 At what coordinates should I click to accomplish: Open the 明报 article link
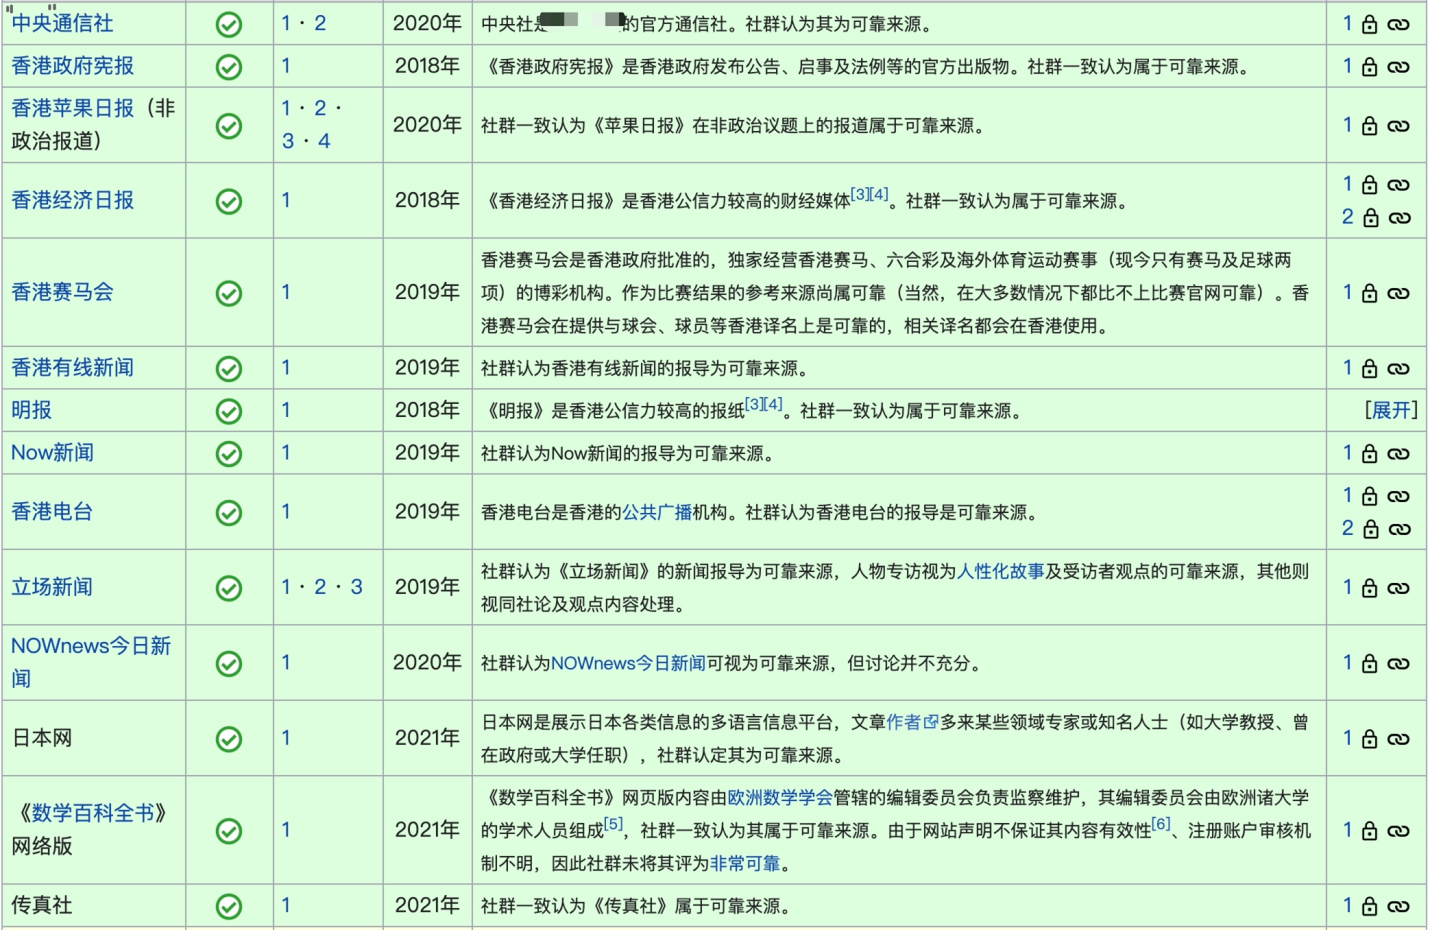click(x=31, y=410)
